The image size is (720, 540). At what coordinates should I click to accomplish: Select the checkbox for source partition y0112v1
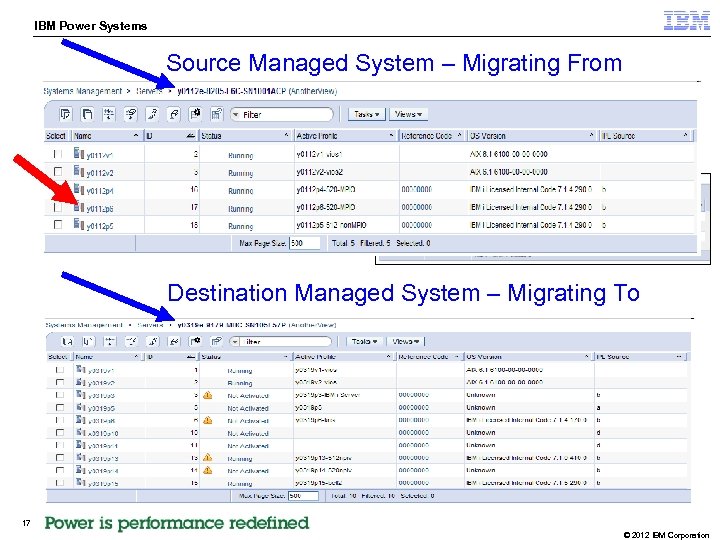click(x=58, y=155)
